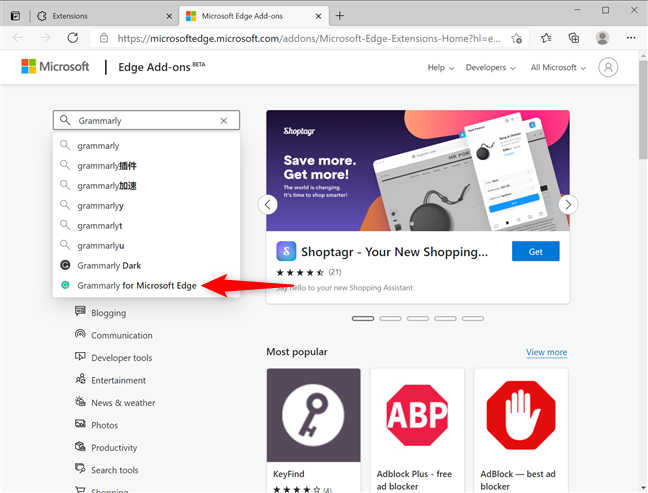Select the Search tools category icon
This screenshot has width=648, height=493.
click(80, 468)
